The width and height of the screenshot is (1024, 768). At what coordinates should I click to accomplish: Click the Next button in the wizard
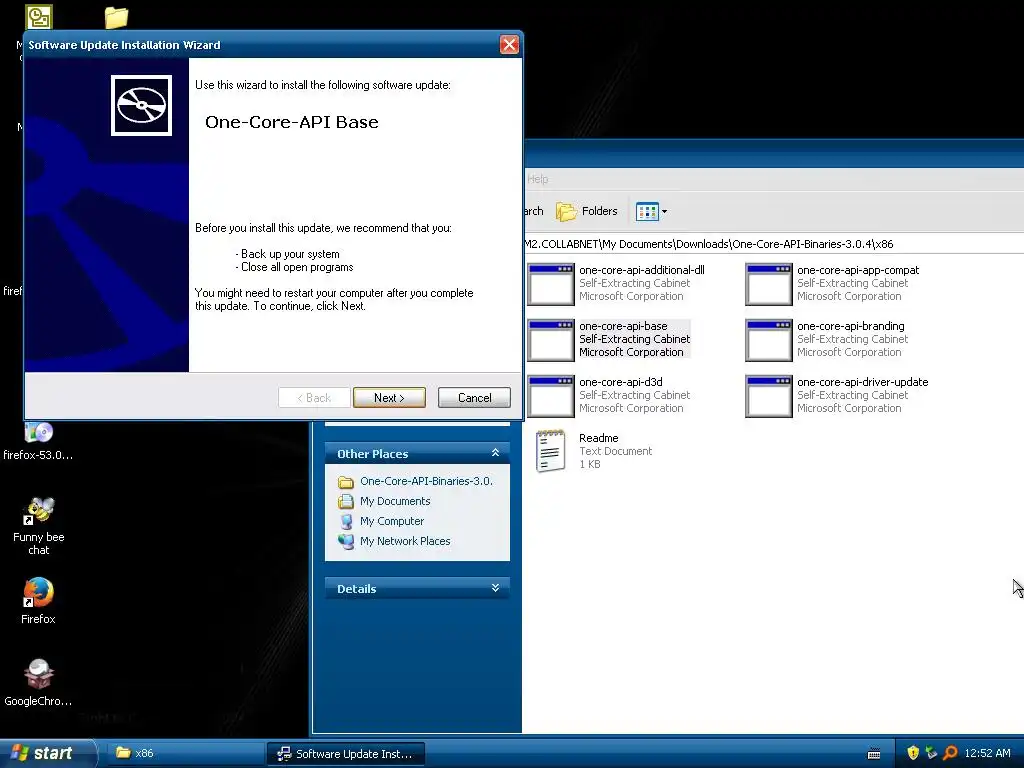coord(389,398)
